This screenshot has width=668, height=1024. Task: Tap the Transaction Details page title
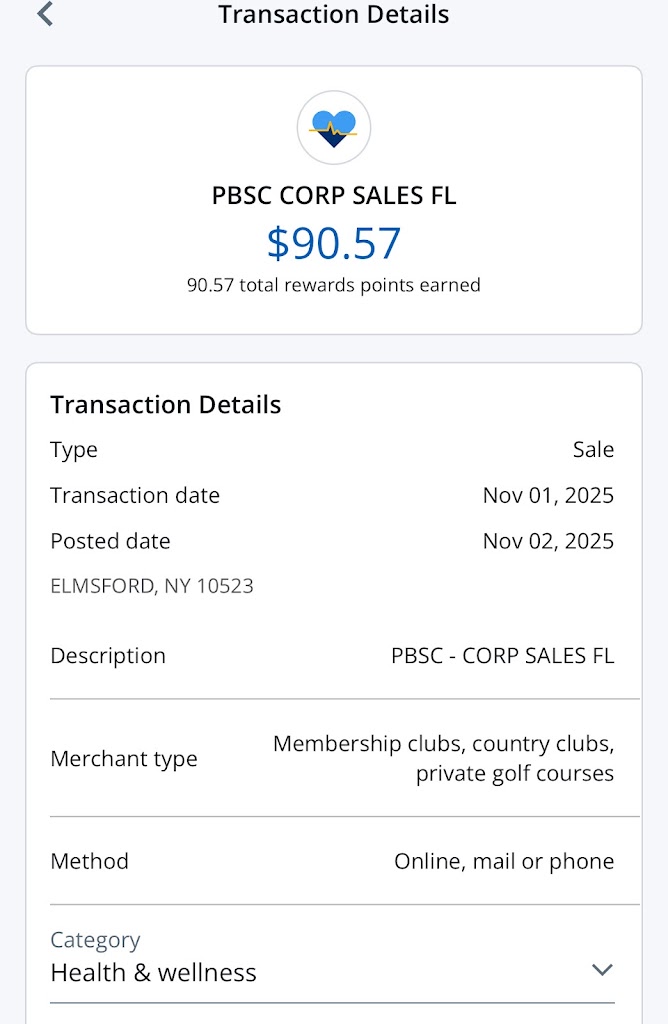click(x=334, y=15)
